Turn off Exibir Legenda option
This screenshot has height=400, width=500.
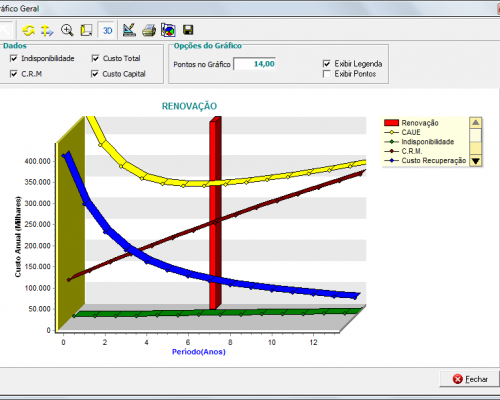[327, 64]
